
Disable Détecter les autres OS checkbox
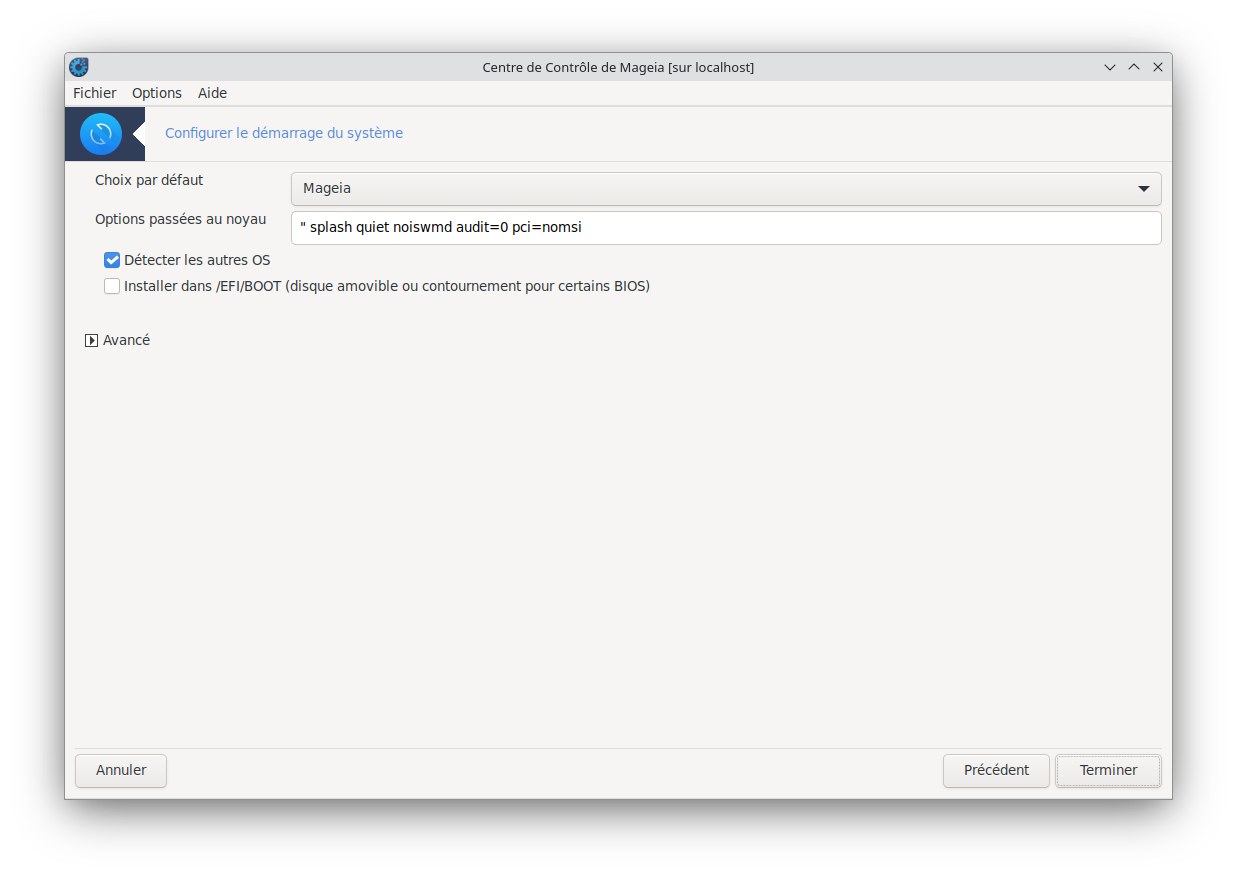[x=112, y=260]
